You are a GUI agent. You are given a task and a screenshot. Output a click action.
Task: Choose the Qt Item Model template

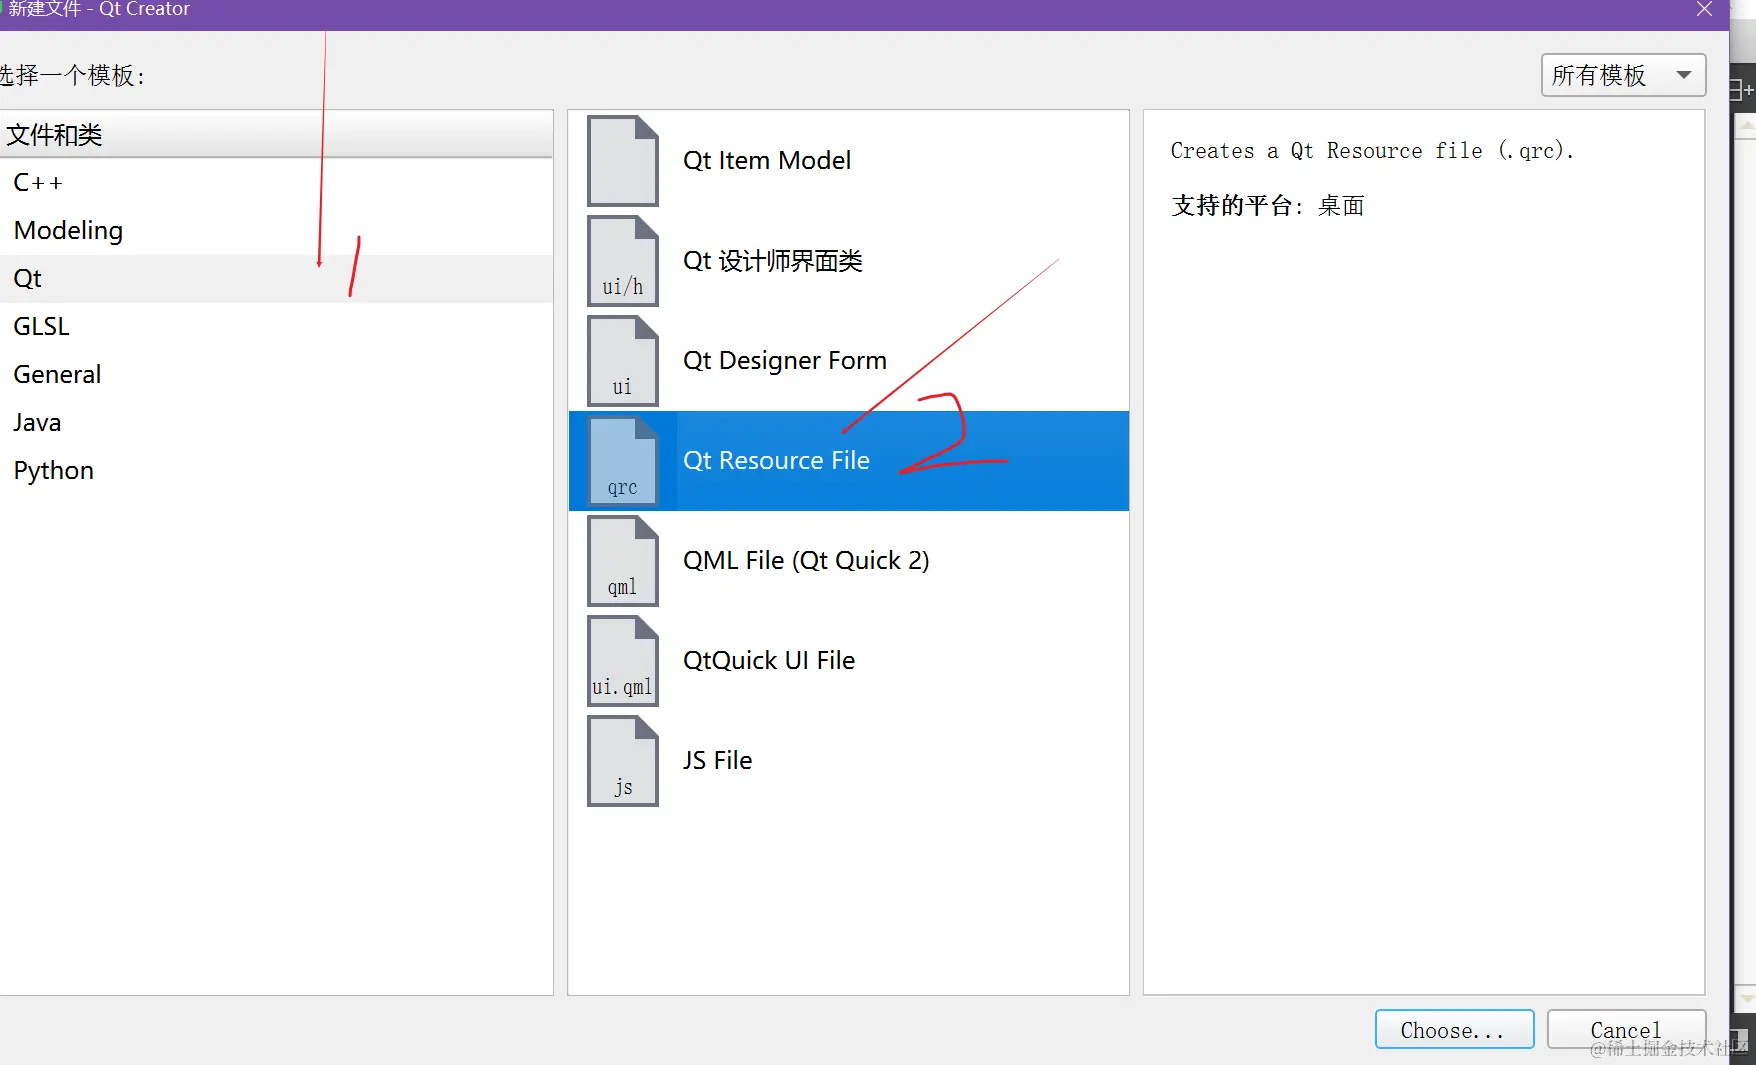848,161
